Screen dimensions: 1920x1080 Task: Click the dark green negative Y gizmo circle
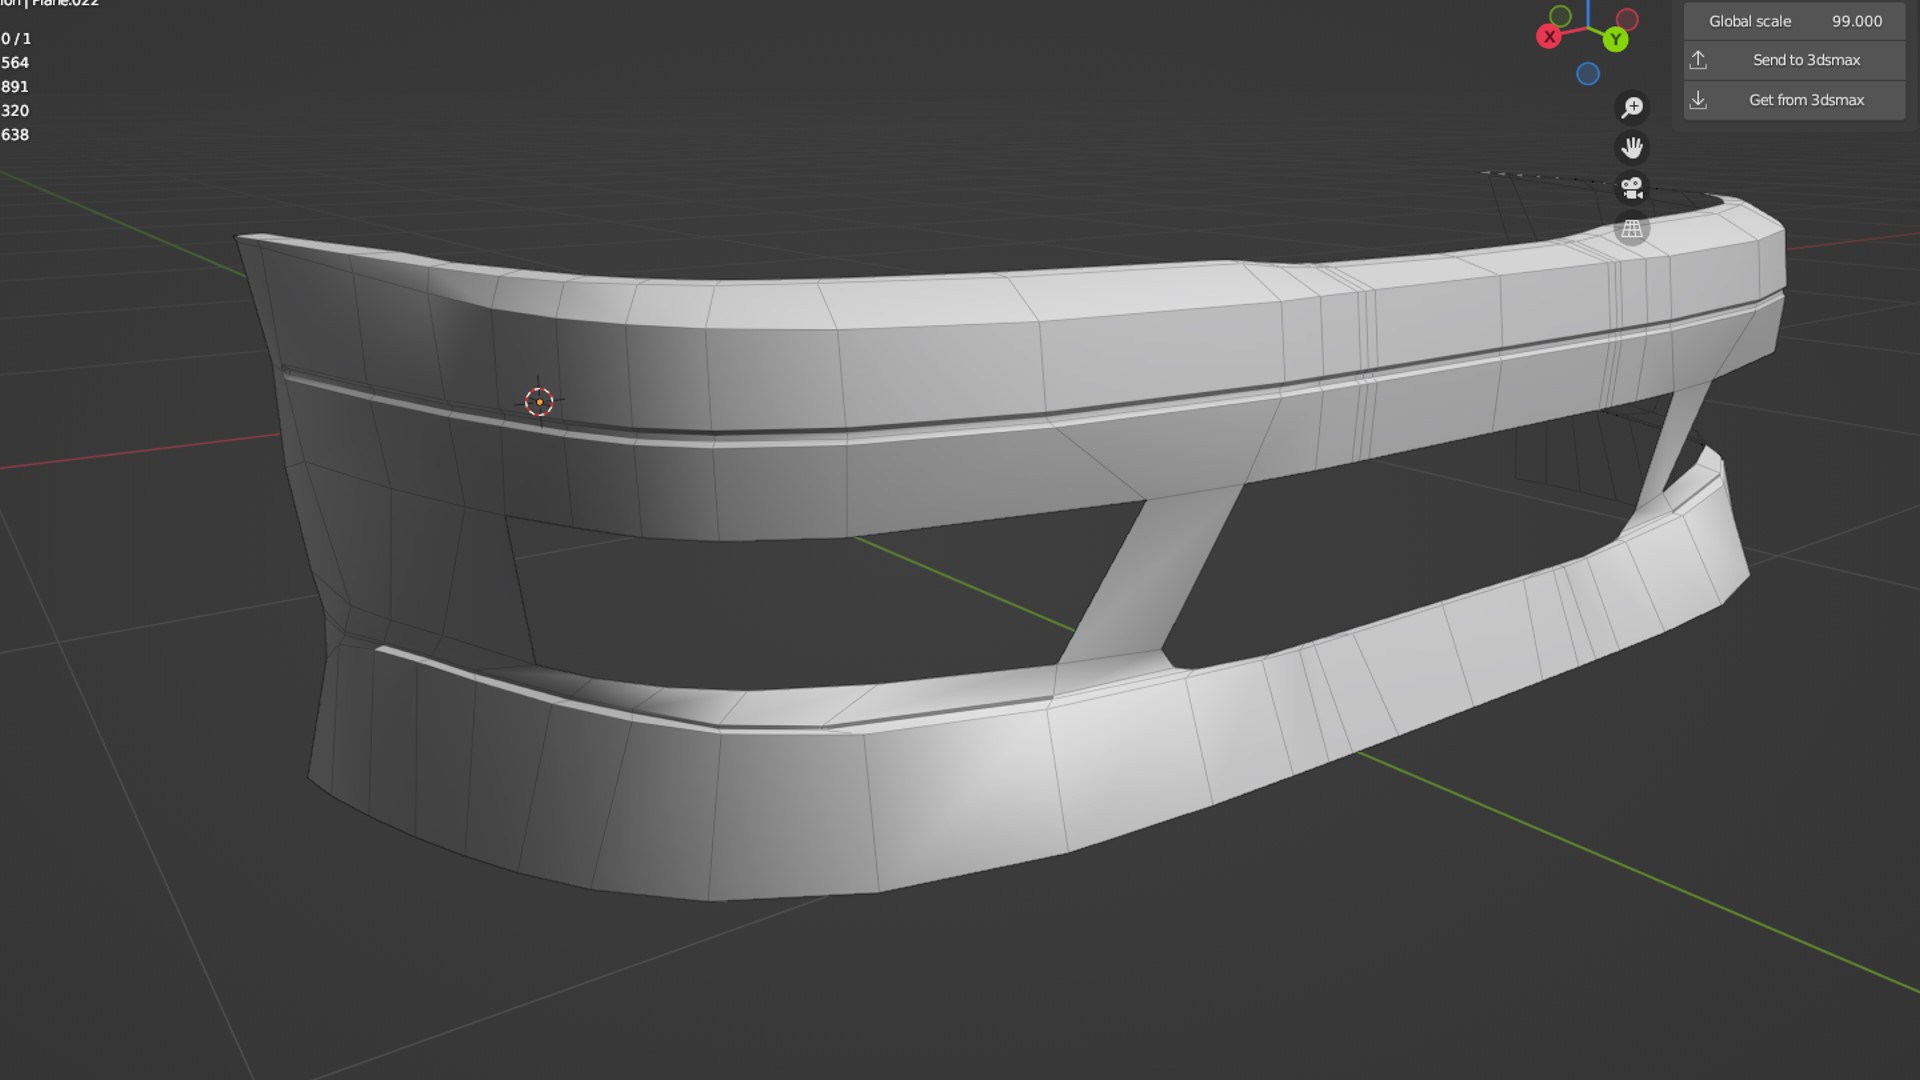(1560, 16)
